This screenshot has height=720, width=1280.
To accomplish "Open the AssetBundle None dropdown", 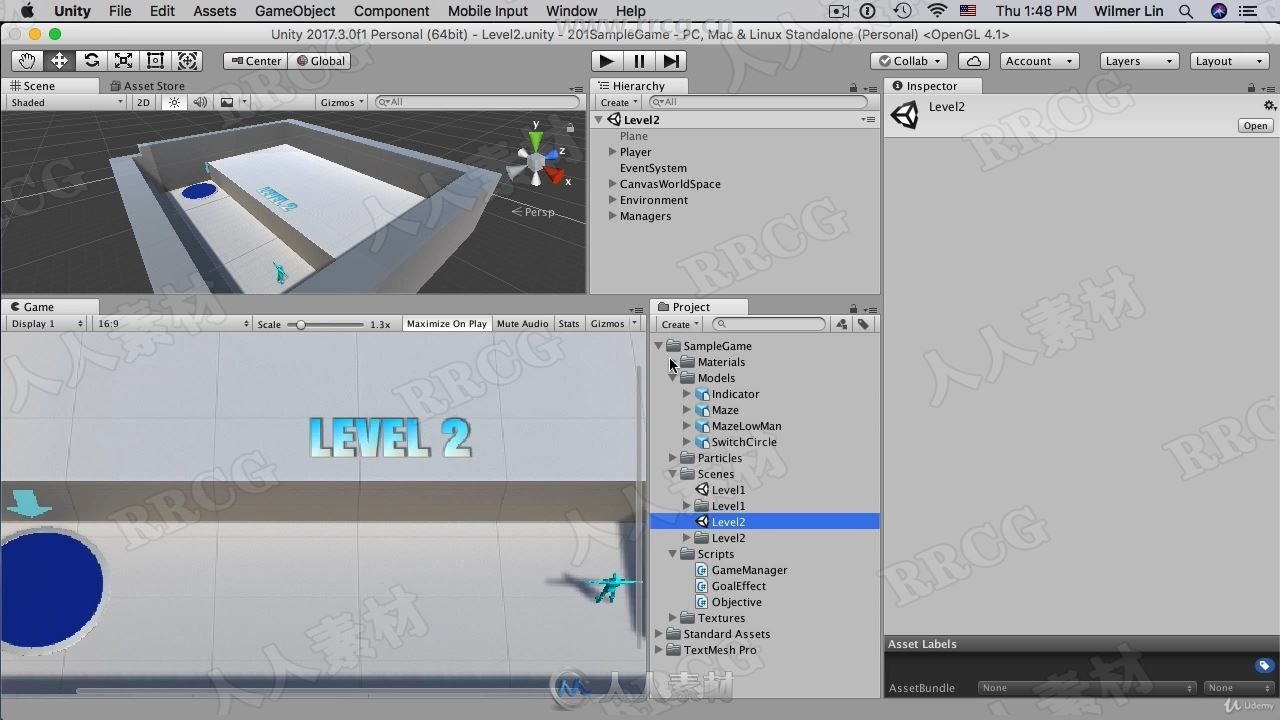I will point(1087,688).
